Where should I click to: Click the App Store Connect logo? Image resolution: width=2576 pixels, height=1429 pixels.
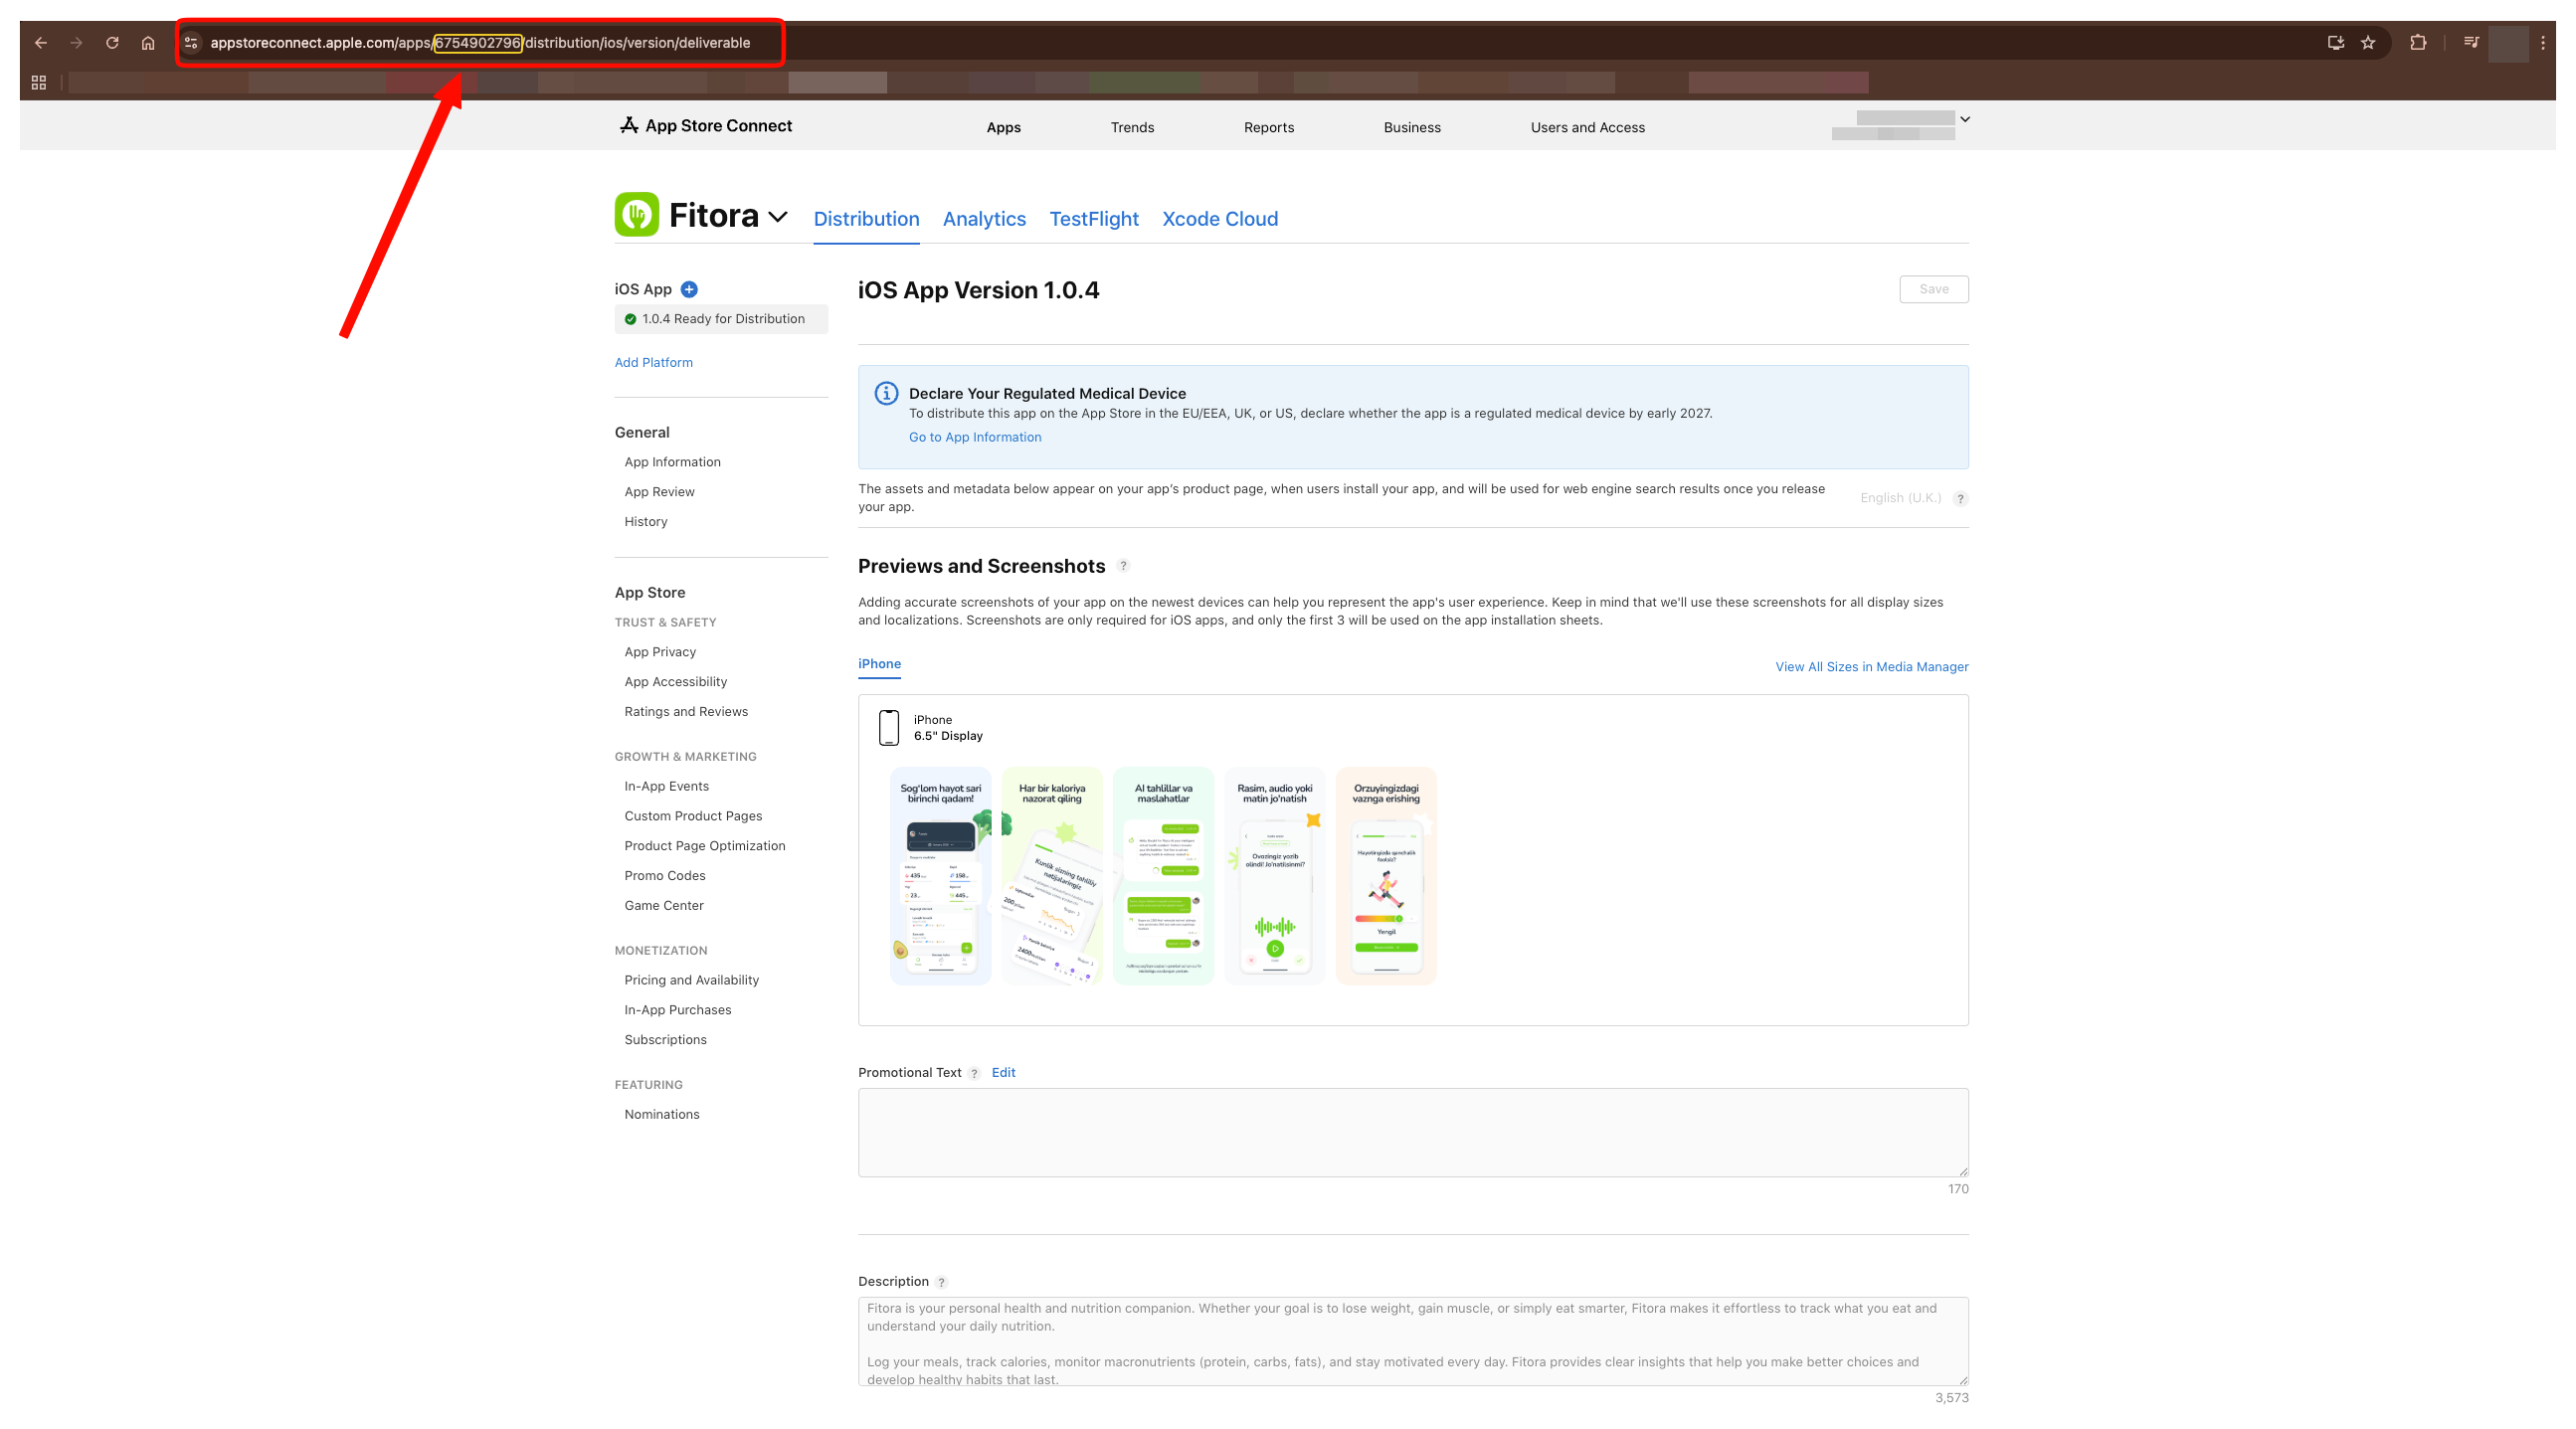tap(706, 126)
